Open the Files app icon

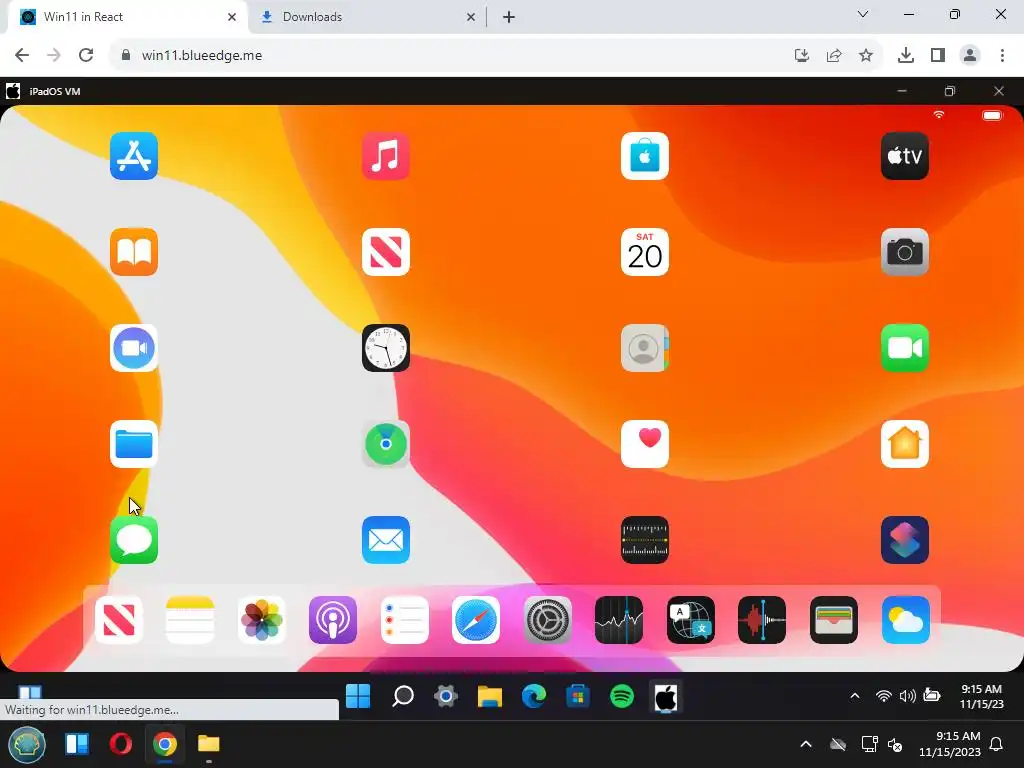pyautogui.click(x=134, y=444)
